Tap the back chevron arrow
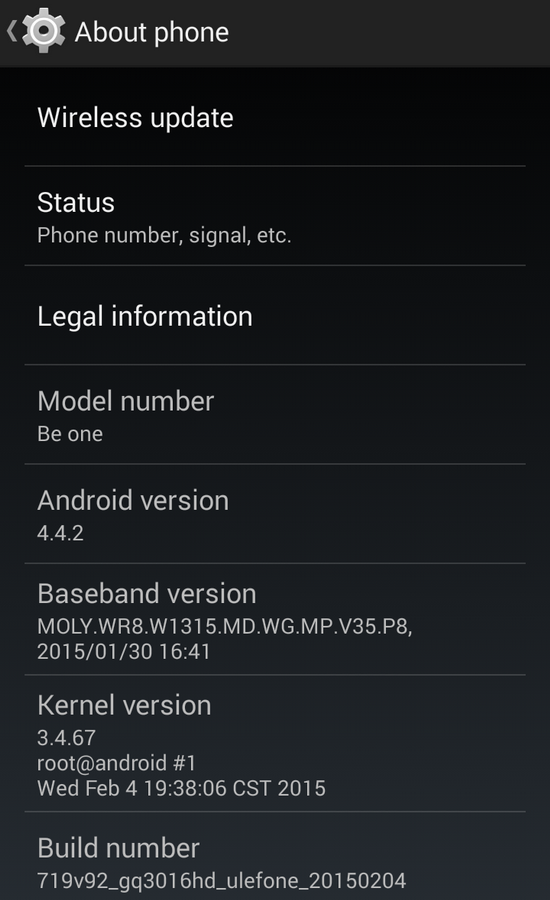Image resolution: width=550 pixels, height=900 pixels. click(x=11, y=31)
